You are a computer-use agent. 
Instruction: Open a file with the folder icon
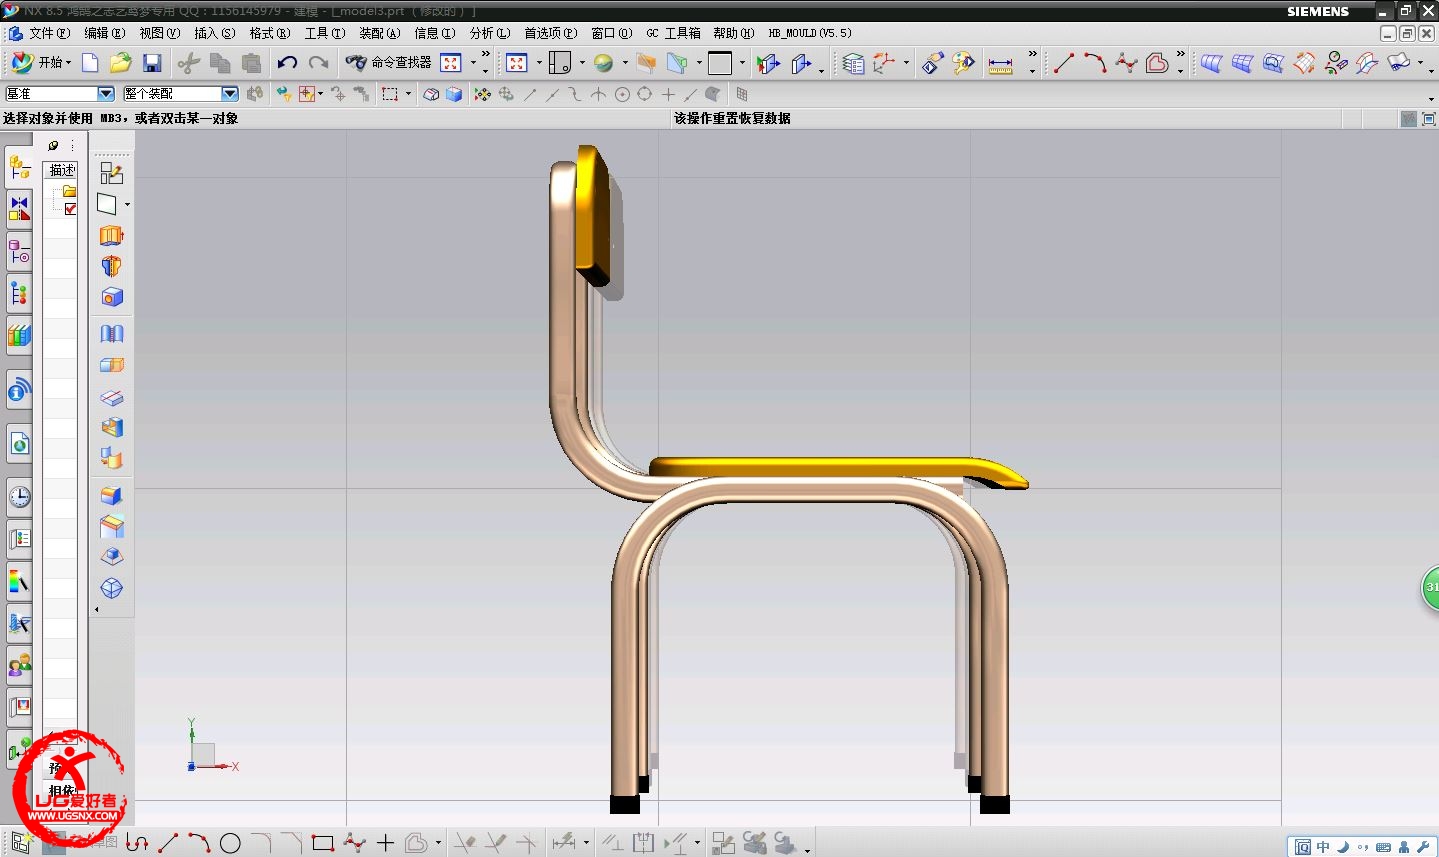pyautogui.click(x=121, y=63)
